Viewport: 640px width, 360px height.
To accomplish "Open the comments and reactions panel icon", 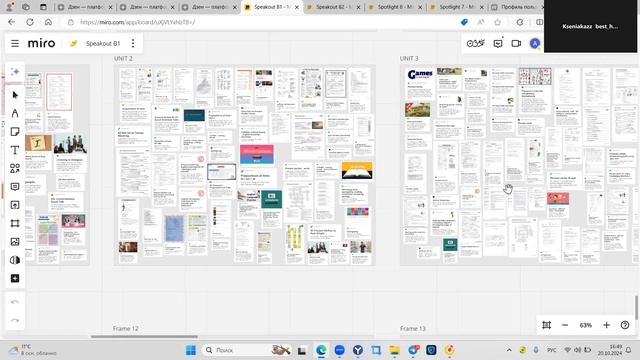I will (498, 43).
